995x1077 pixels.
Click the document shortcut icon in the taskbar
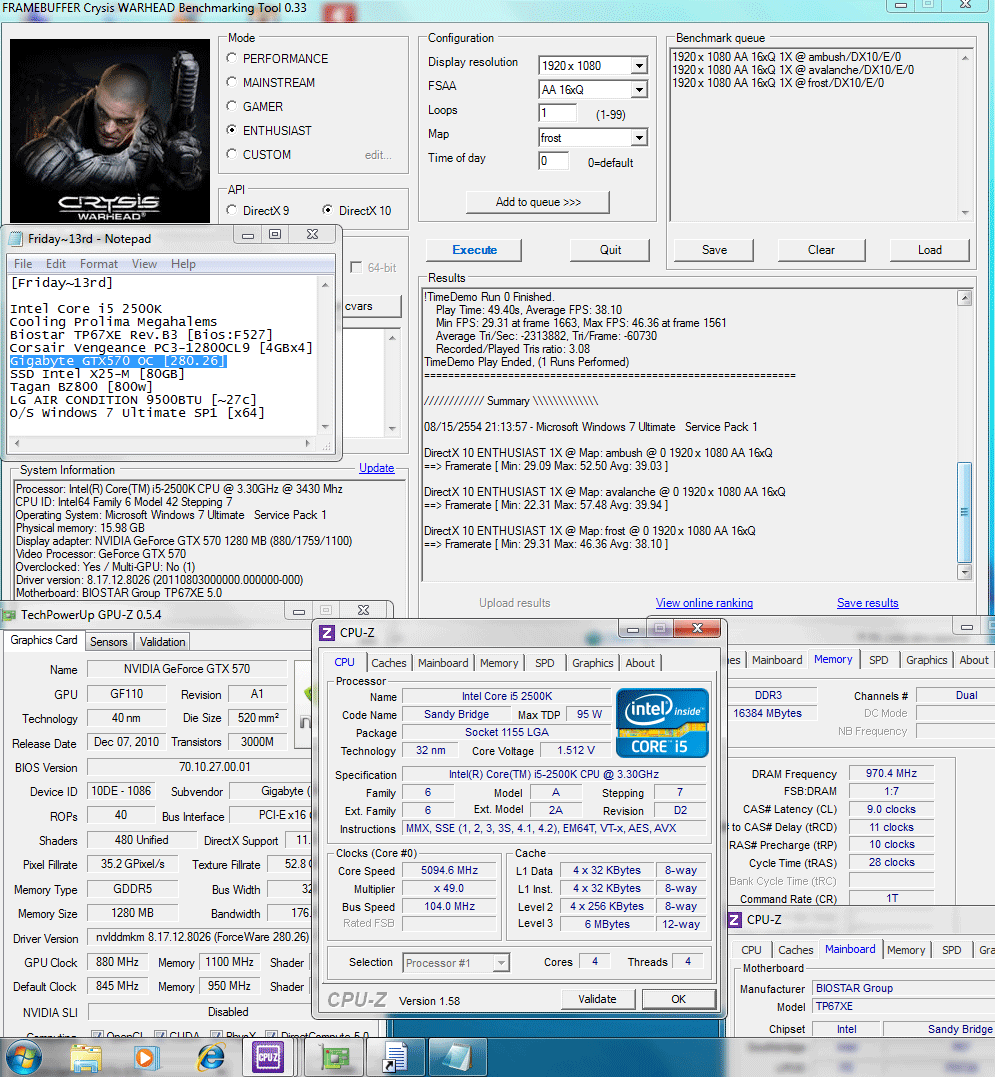(396, 1057)
